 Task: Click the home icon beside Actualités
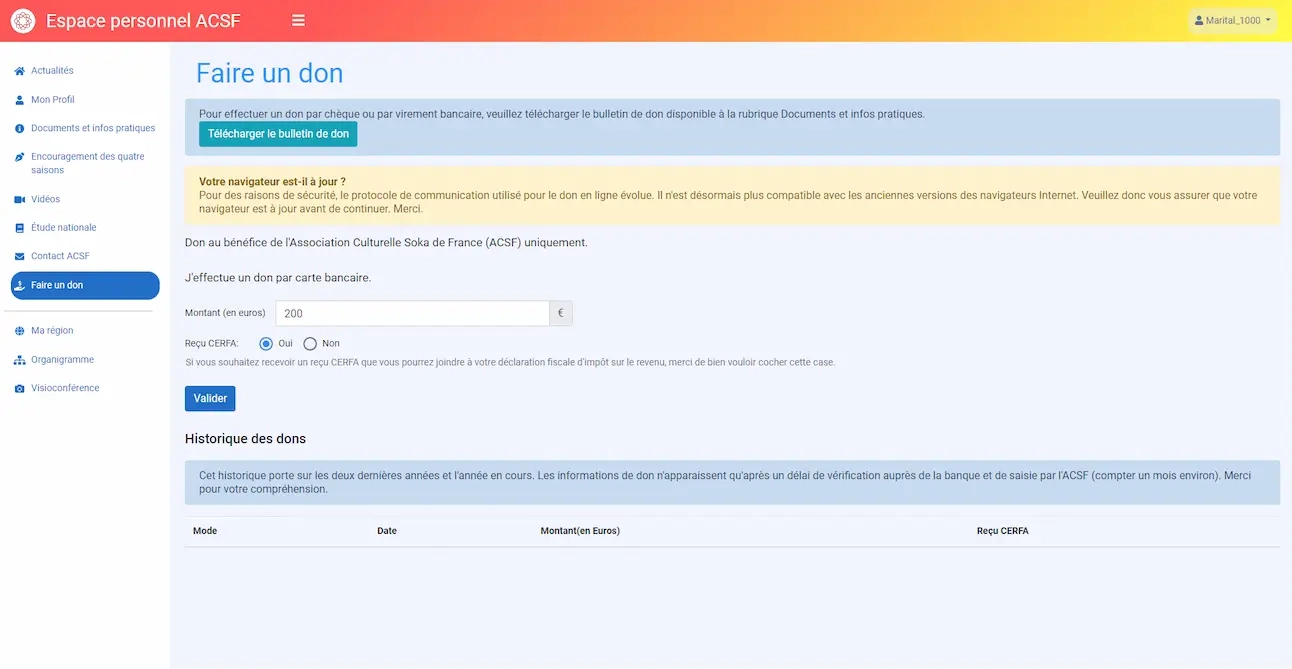[19, 71]
